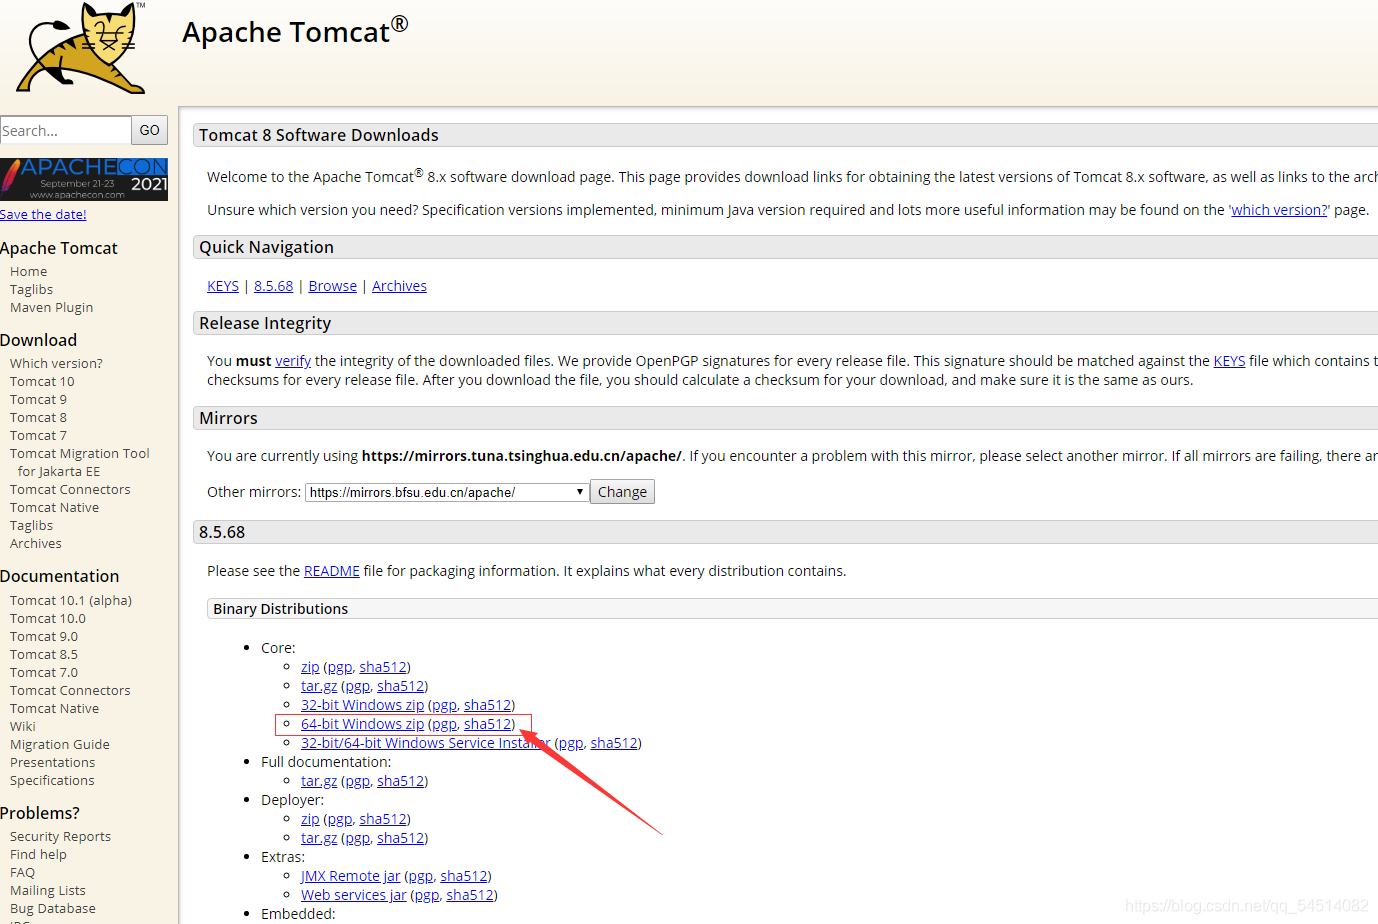The height and width of the screenshot is (924, 1378).
Task: Open Tomcat 7.0 documentation
Action: pos(44,673)
